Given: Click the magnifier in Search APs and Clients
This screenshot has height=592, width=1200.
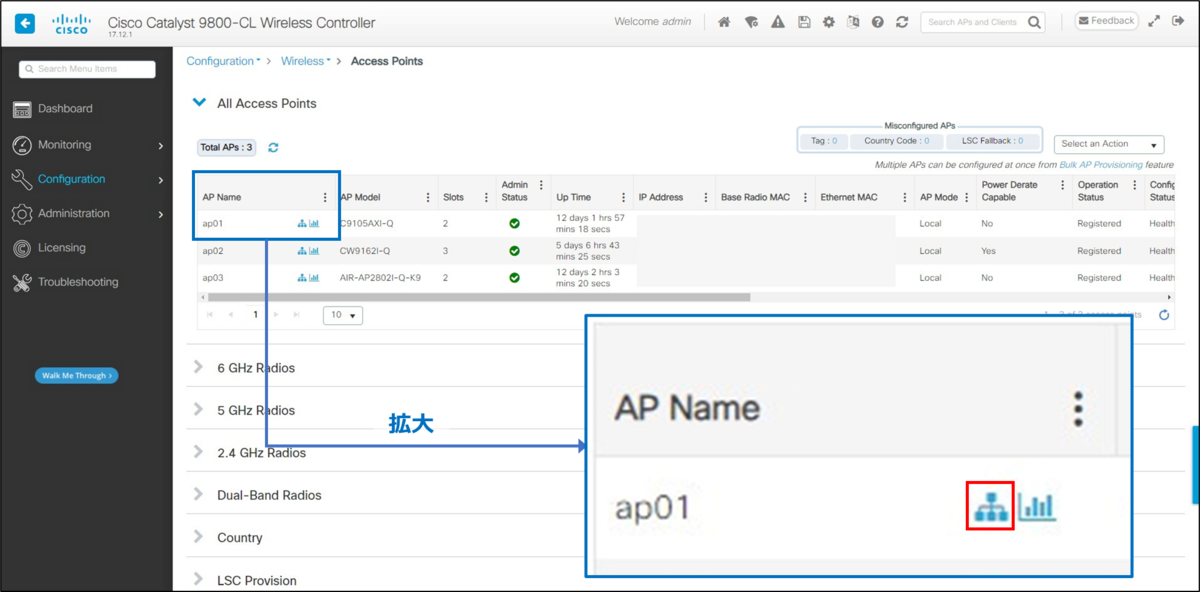Looking at the screenshot, I should coord(1034,22).
